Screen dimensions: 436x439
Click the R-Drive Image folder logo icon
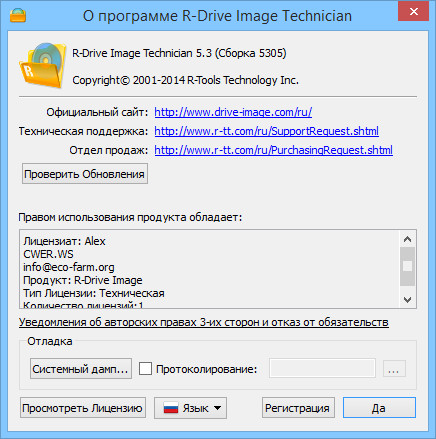click(42, 65)
